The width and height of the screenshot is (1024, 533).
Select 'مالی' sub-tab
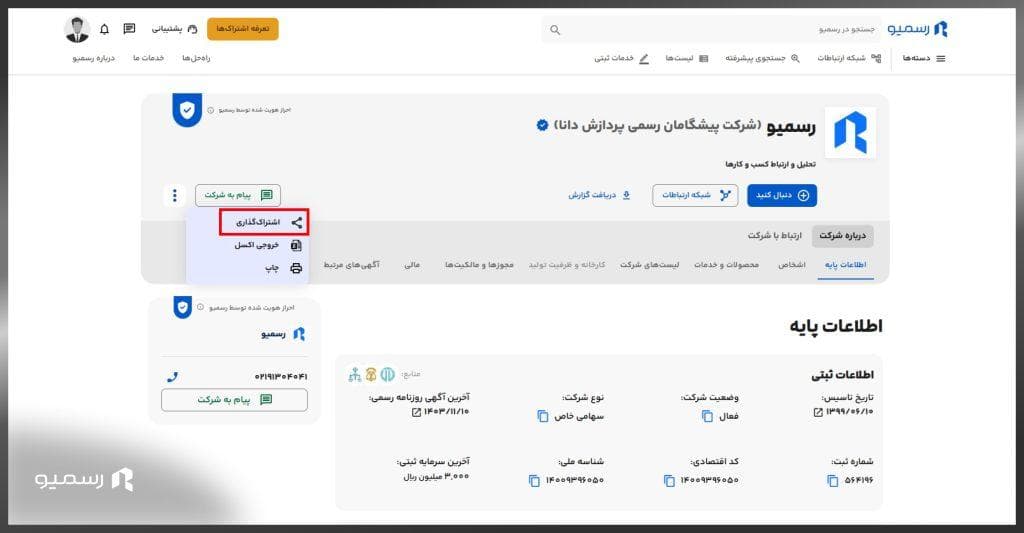(412, 265)
